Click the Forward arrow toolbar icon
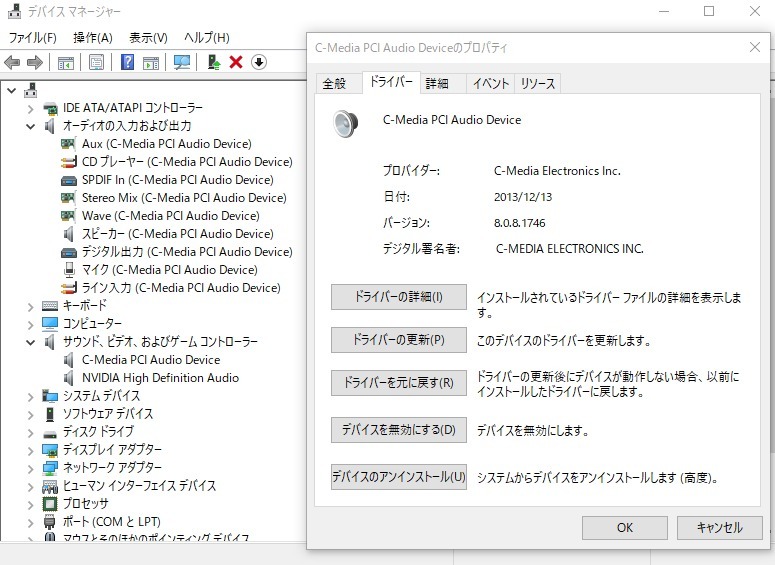The width and height of the screenshot is (775, 565). (35, 62)
